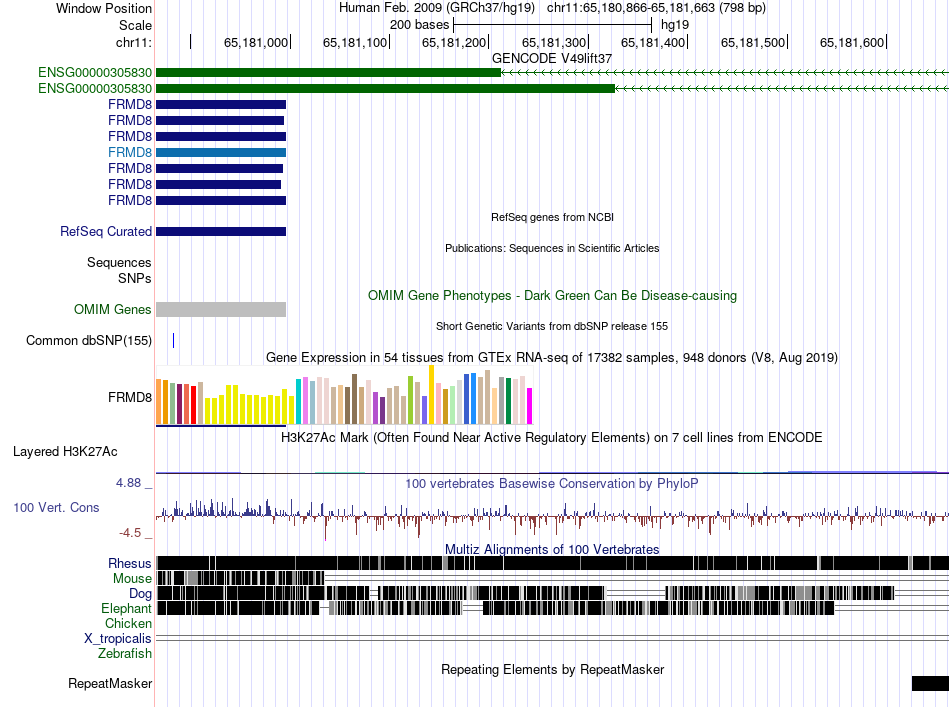Click the Common dbSNP(155) track label
Viewport: 950px width, 707px height.
pos(89,340)
